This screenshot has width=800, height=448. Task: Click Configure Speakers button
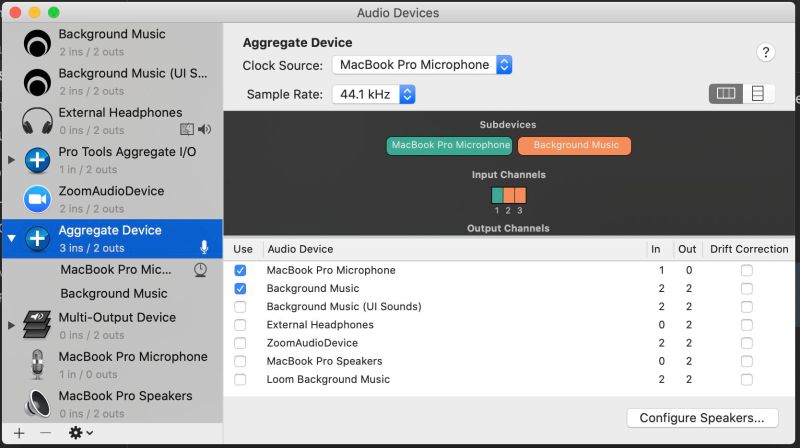(702, 418)
